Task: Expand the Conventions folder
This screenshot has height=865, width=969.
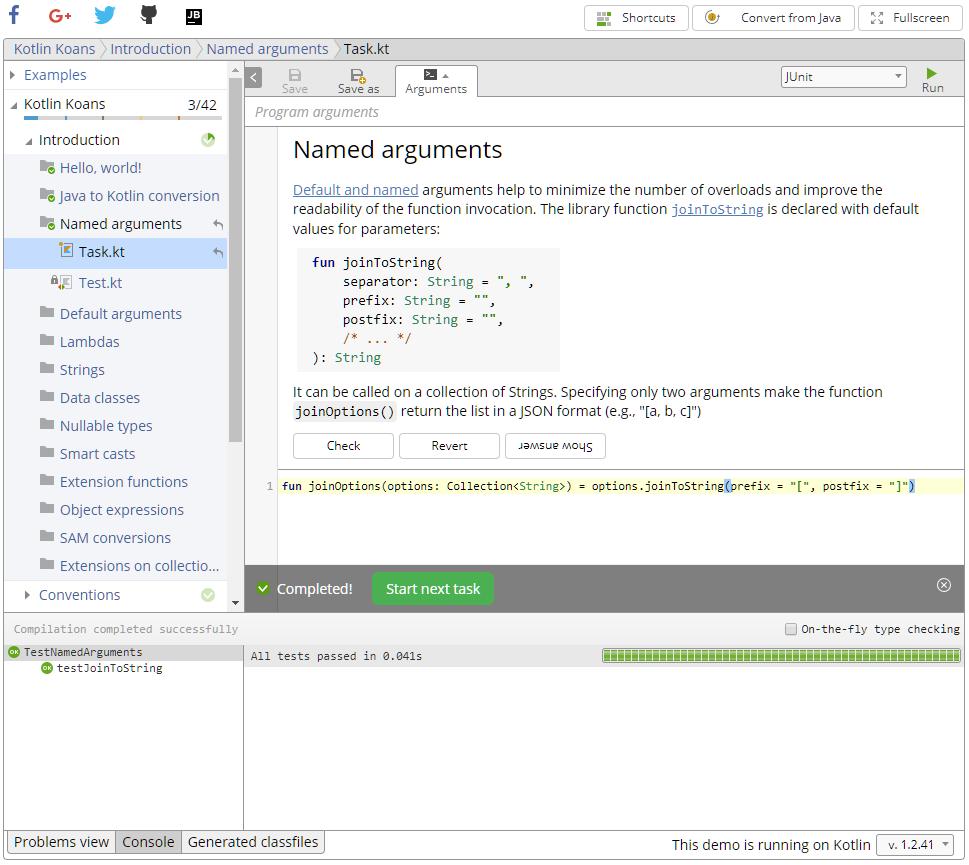Action: [27, 595]
